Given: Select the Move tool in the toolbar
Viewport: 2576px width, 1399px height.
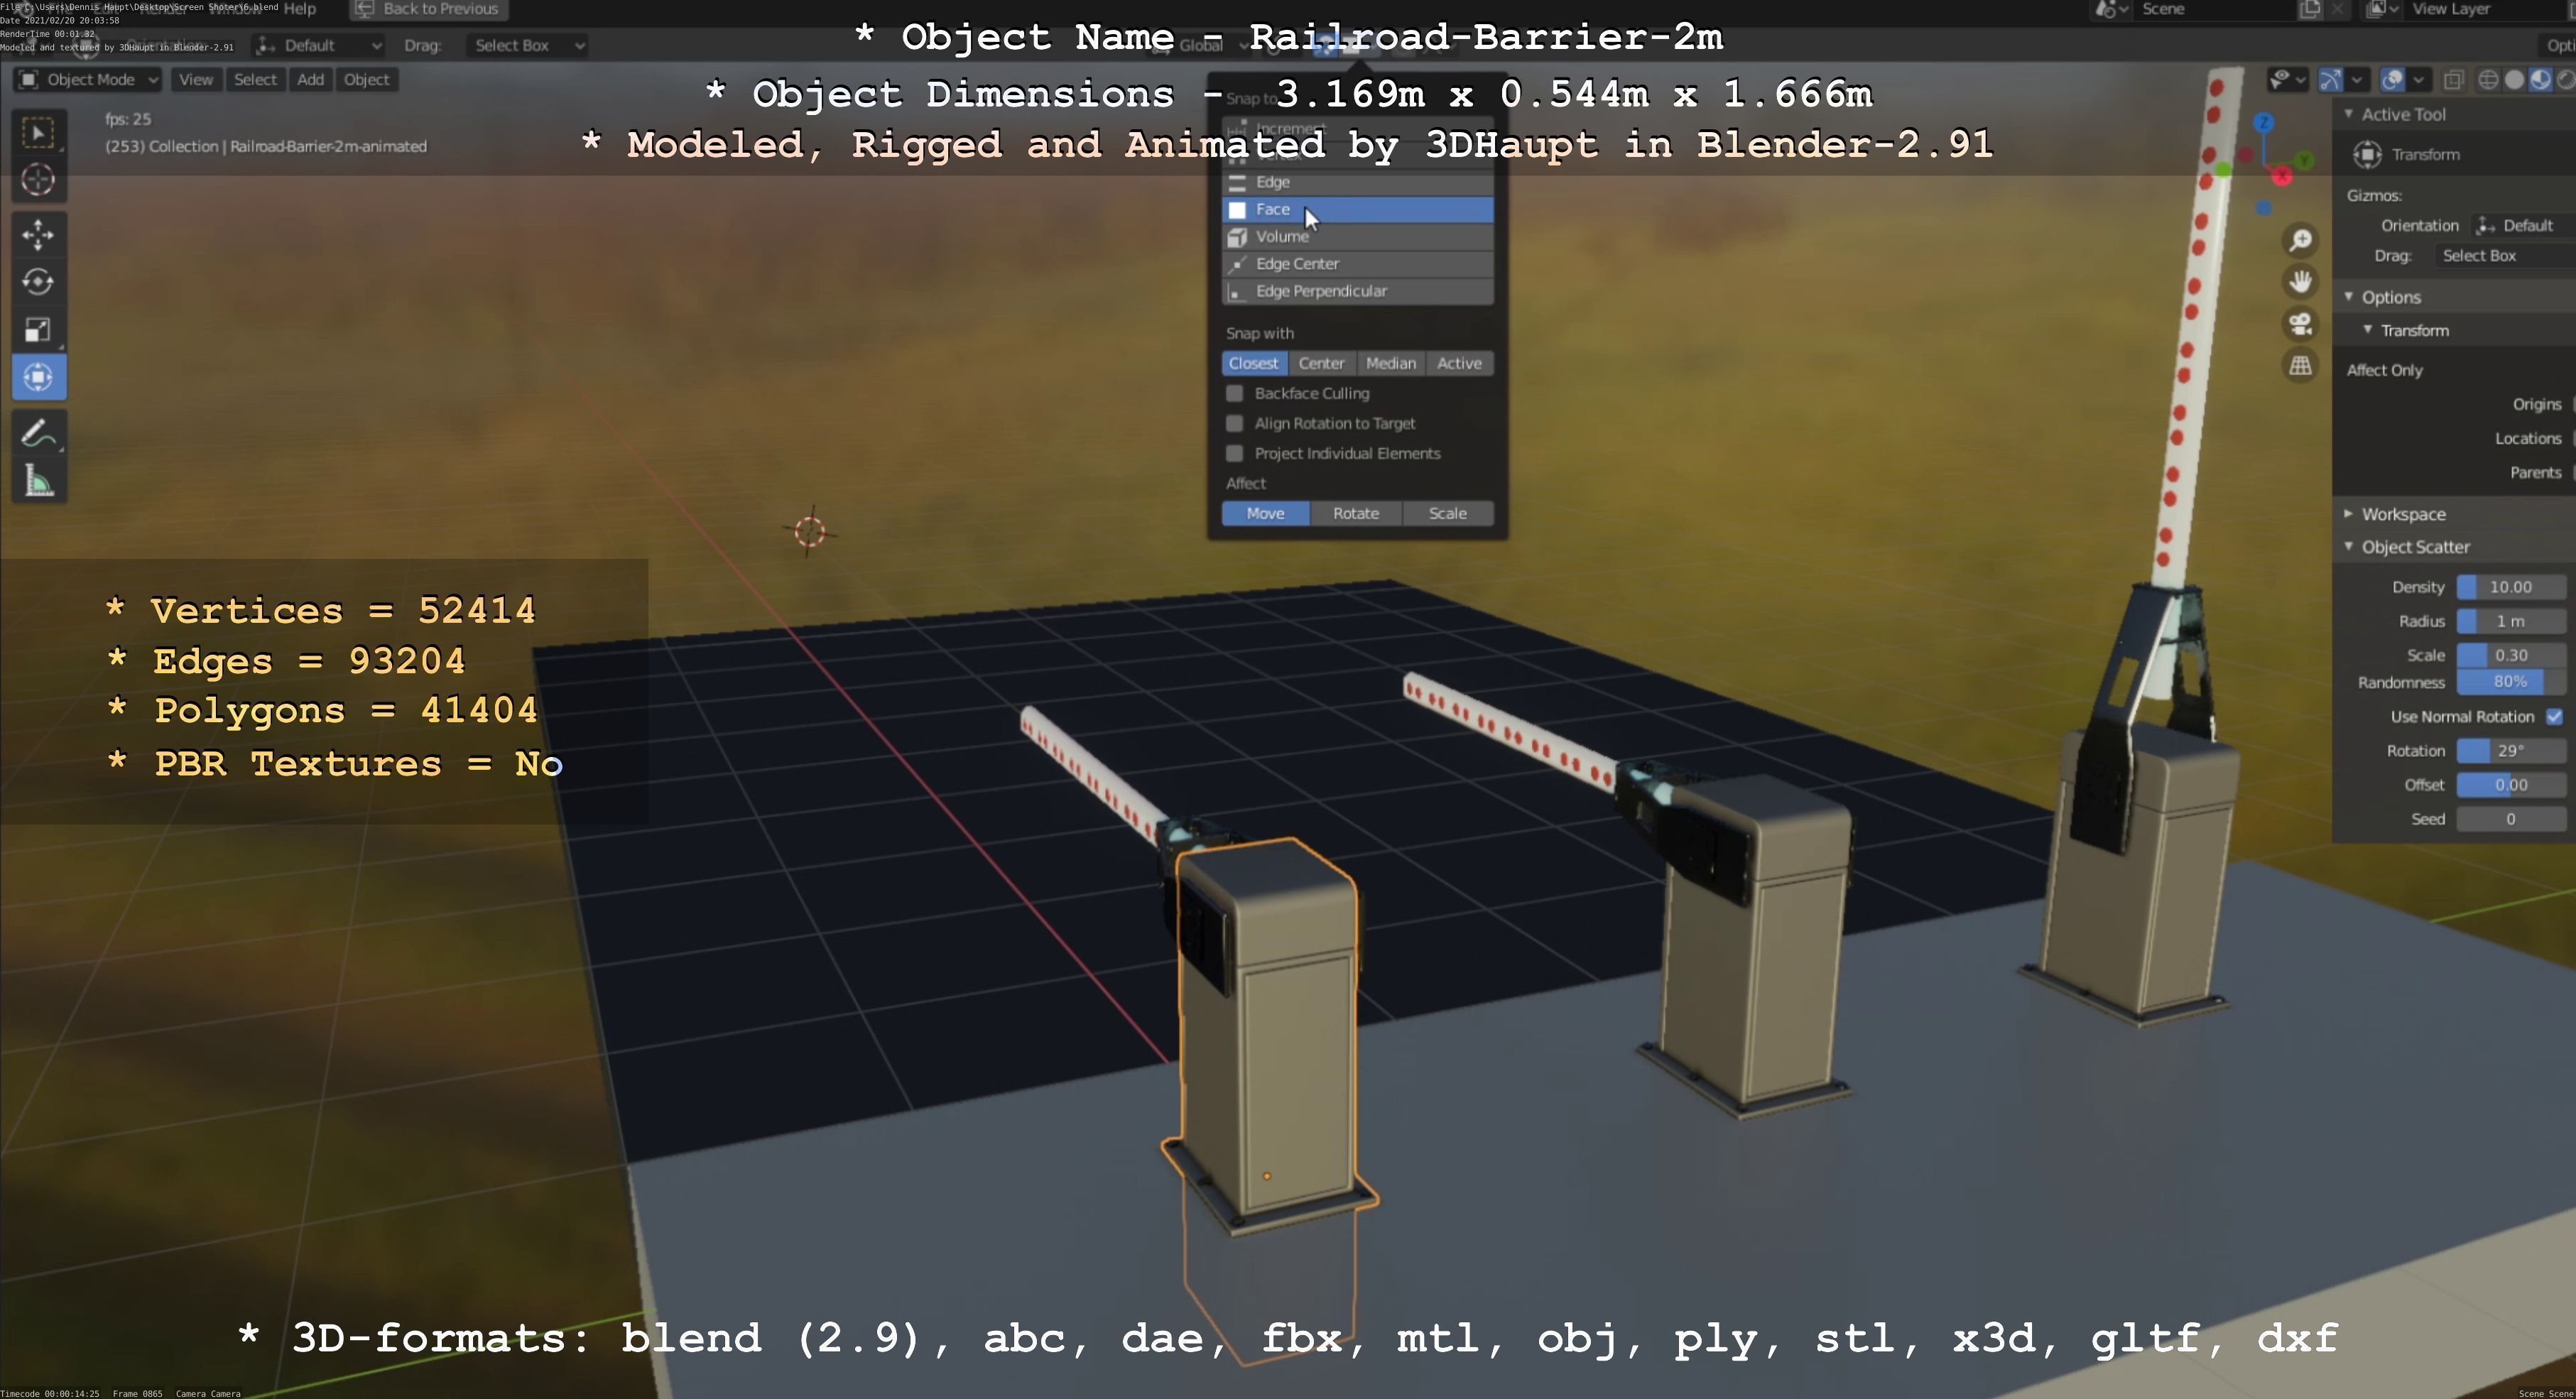Looking at the screenshot, I should [x=38, y=234].
